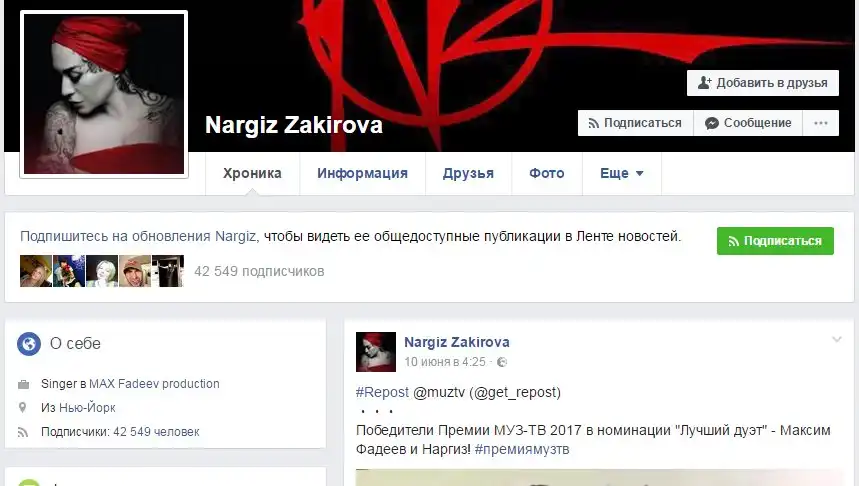Click the white Подписаться button on cover
859x486 pixels.
click(635, 123)
